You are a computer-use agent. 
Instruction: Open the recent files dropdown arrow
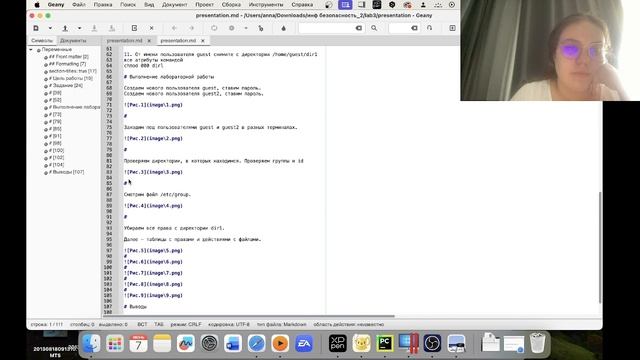coord(80,28)
